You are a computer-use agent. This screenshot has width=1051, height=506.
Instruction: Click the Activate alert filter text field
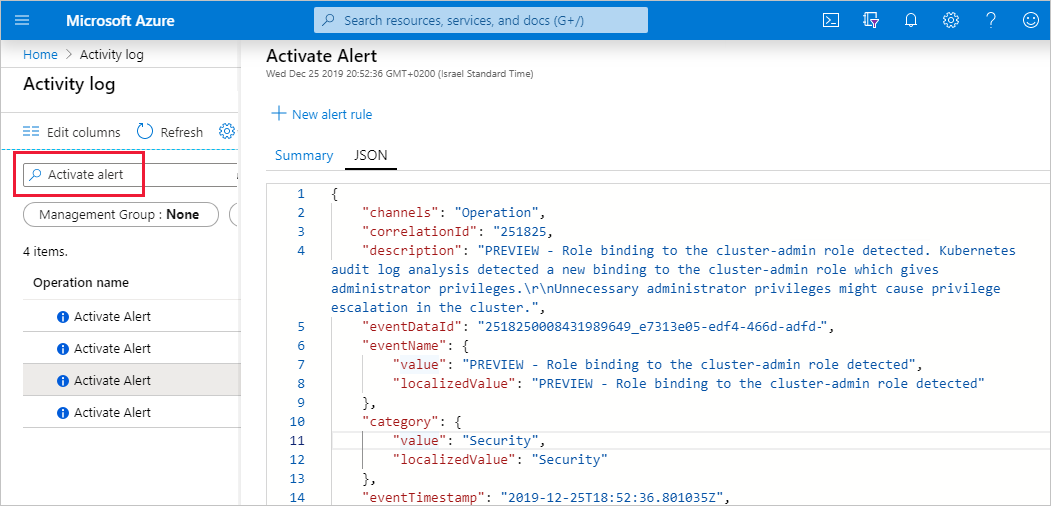click(131, 174)
